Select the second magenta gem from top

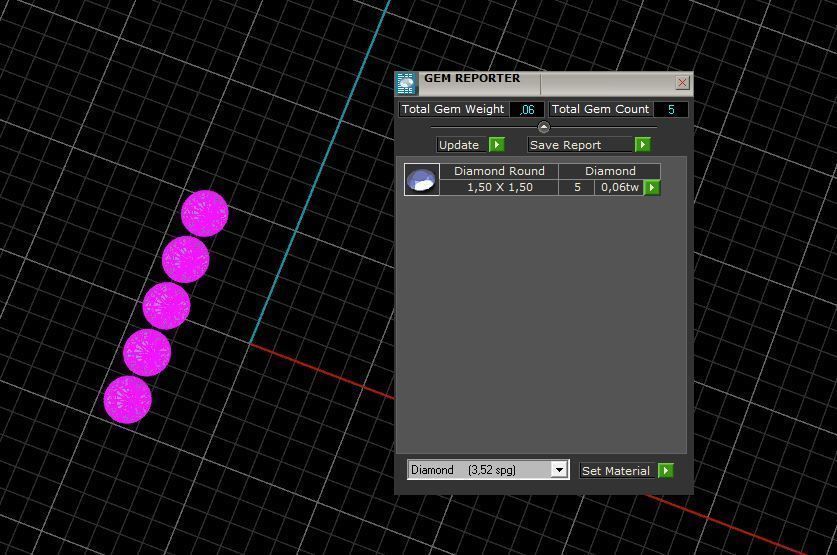pos(186,259)
